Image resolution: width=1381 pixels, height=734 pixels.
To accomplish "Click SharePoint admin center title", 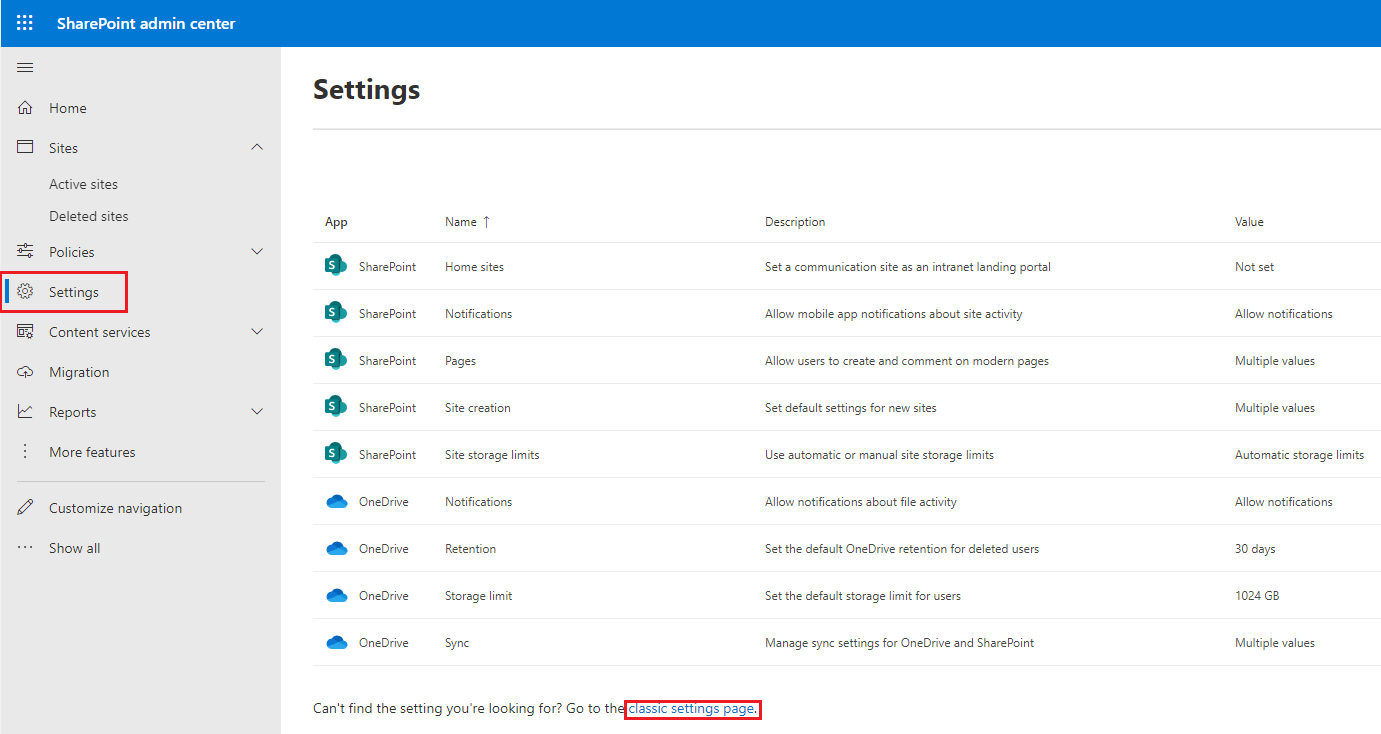I will [146, 23].
